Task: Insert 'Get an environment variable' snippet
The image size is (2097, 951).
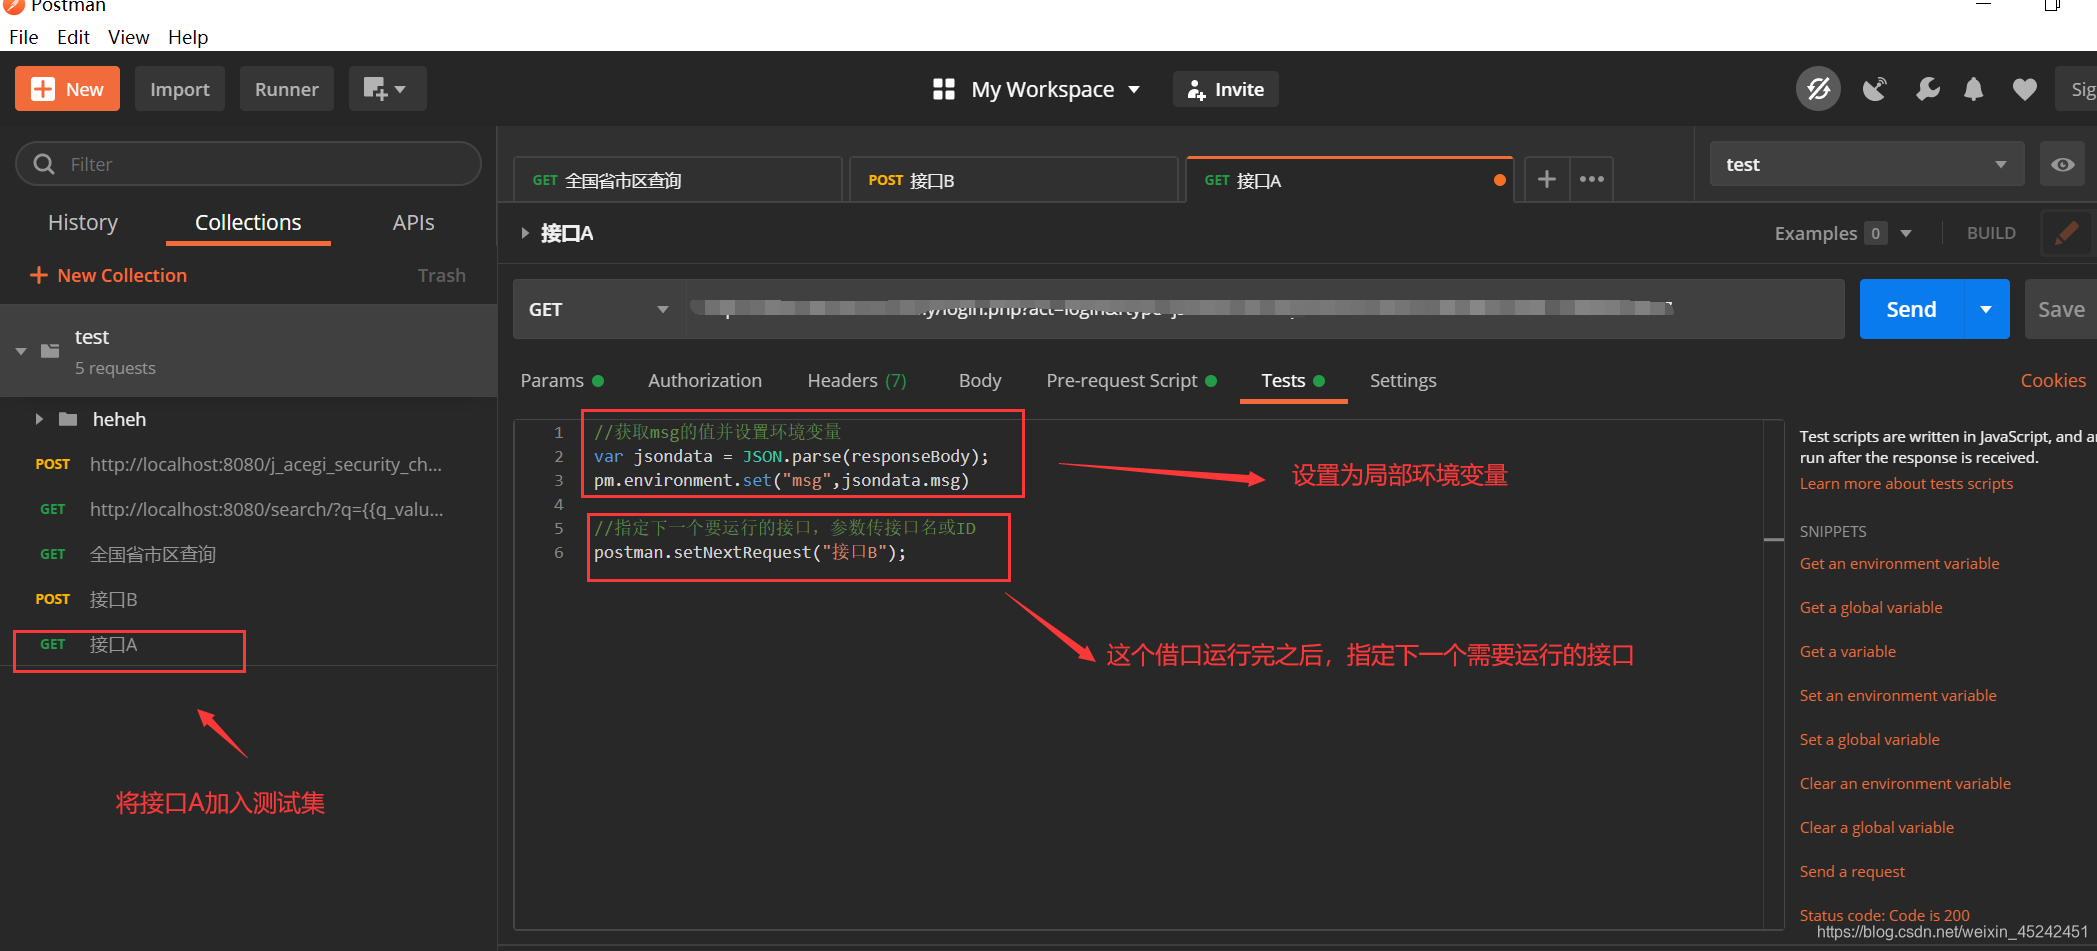Action: pos(1899,563)
